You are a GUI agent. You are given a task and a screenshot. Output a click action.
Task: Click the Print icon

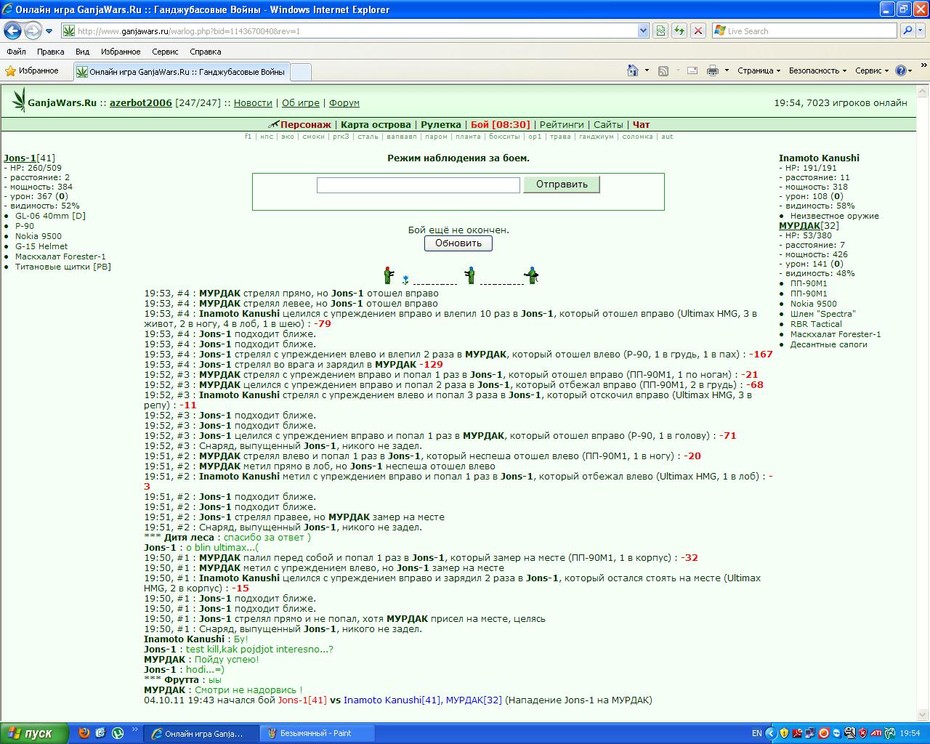[x=712, y=71]
